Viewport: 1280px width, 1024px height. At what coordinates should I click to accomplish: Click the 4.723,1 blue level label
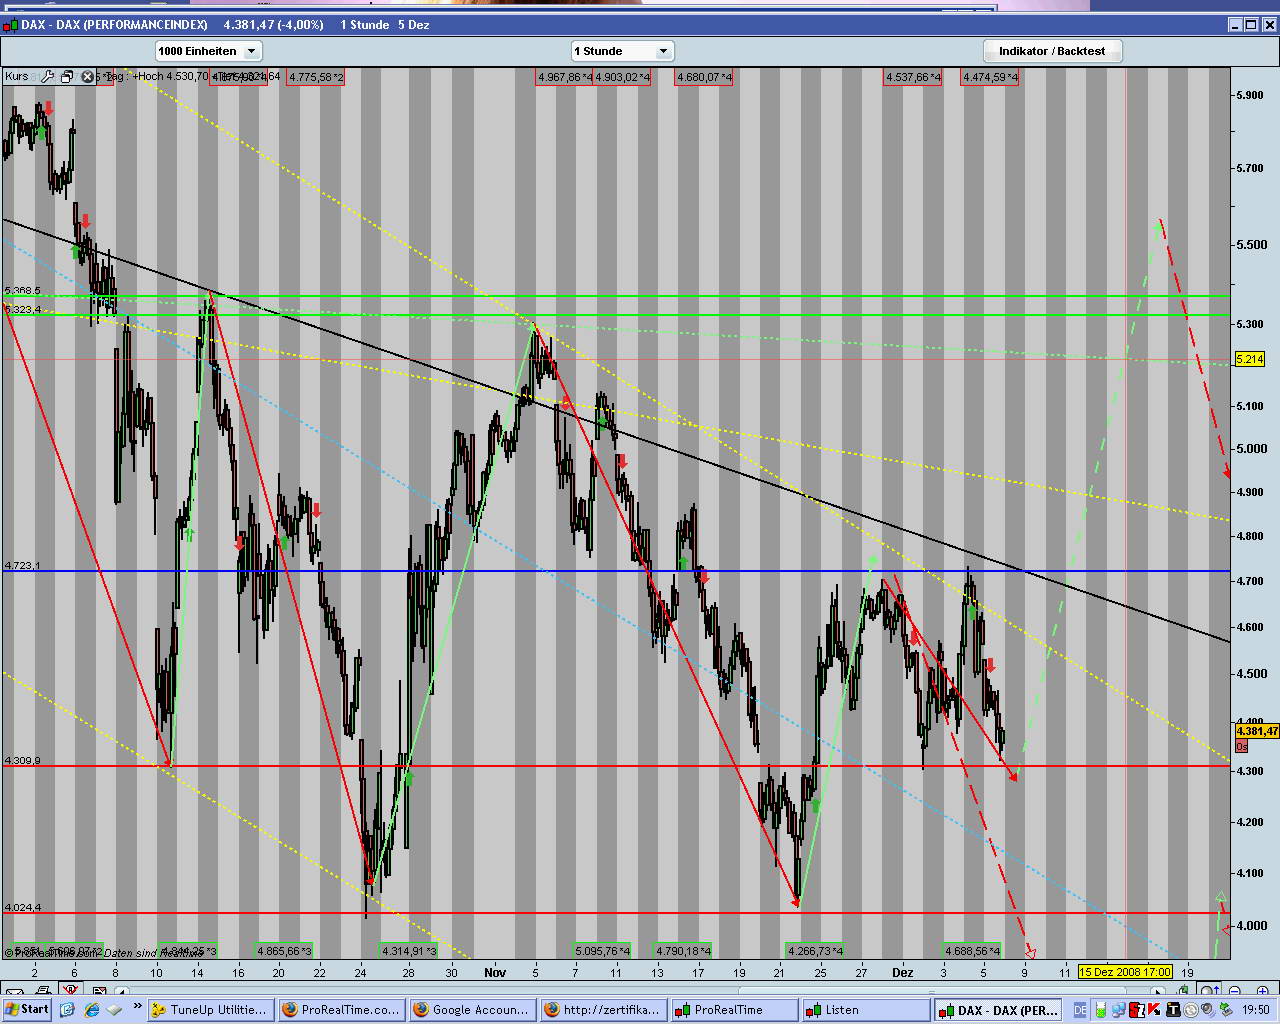[x=23, y=566]
